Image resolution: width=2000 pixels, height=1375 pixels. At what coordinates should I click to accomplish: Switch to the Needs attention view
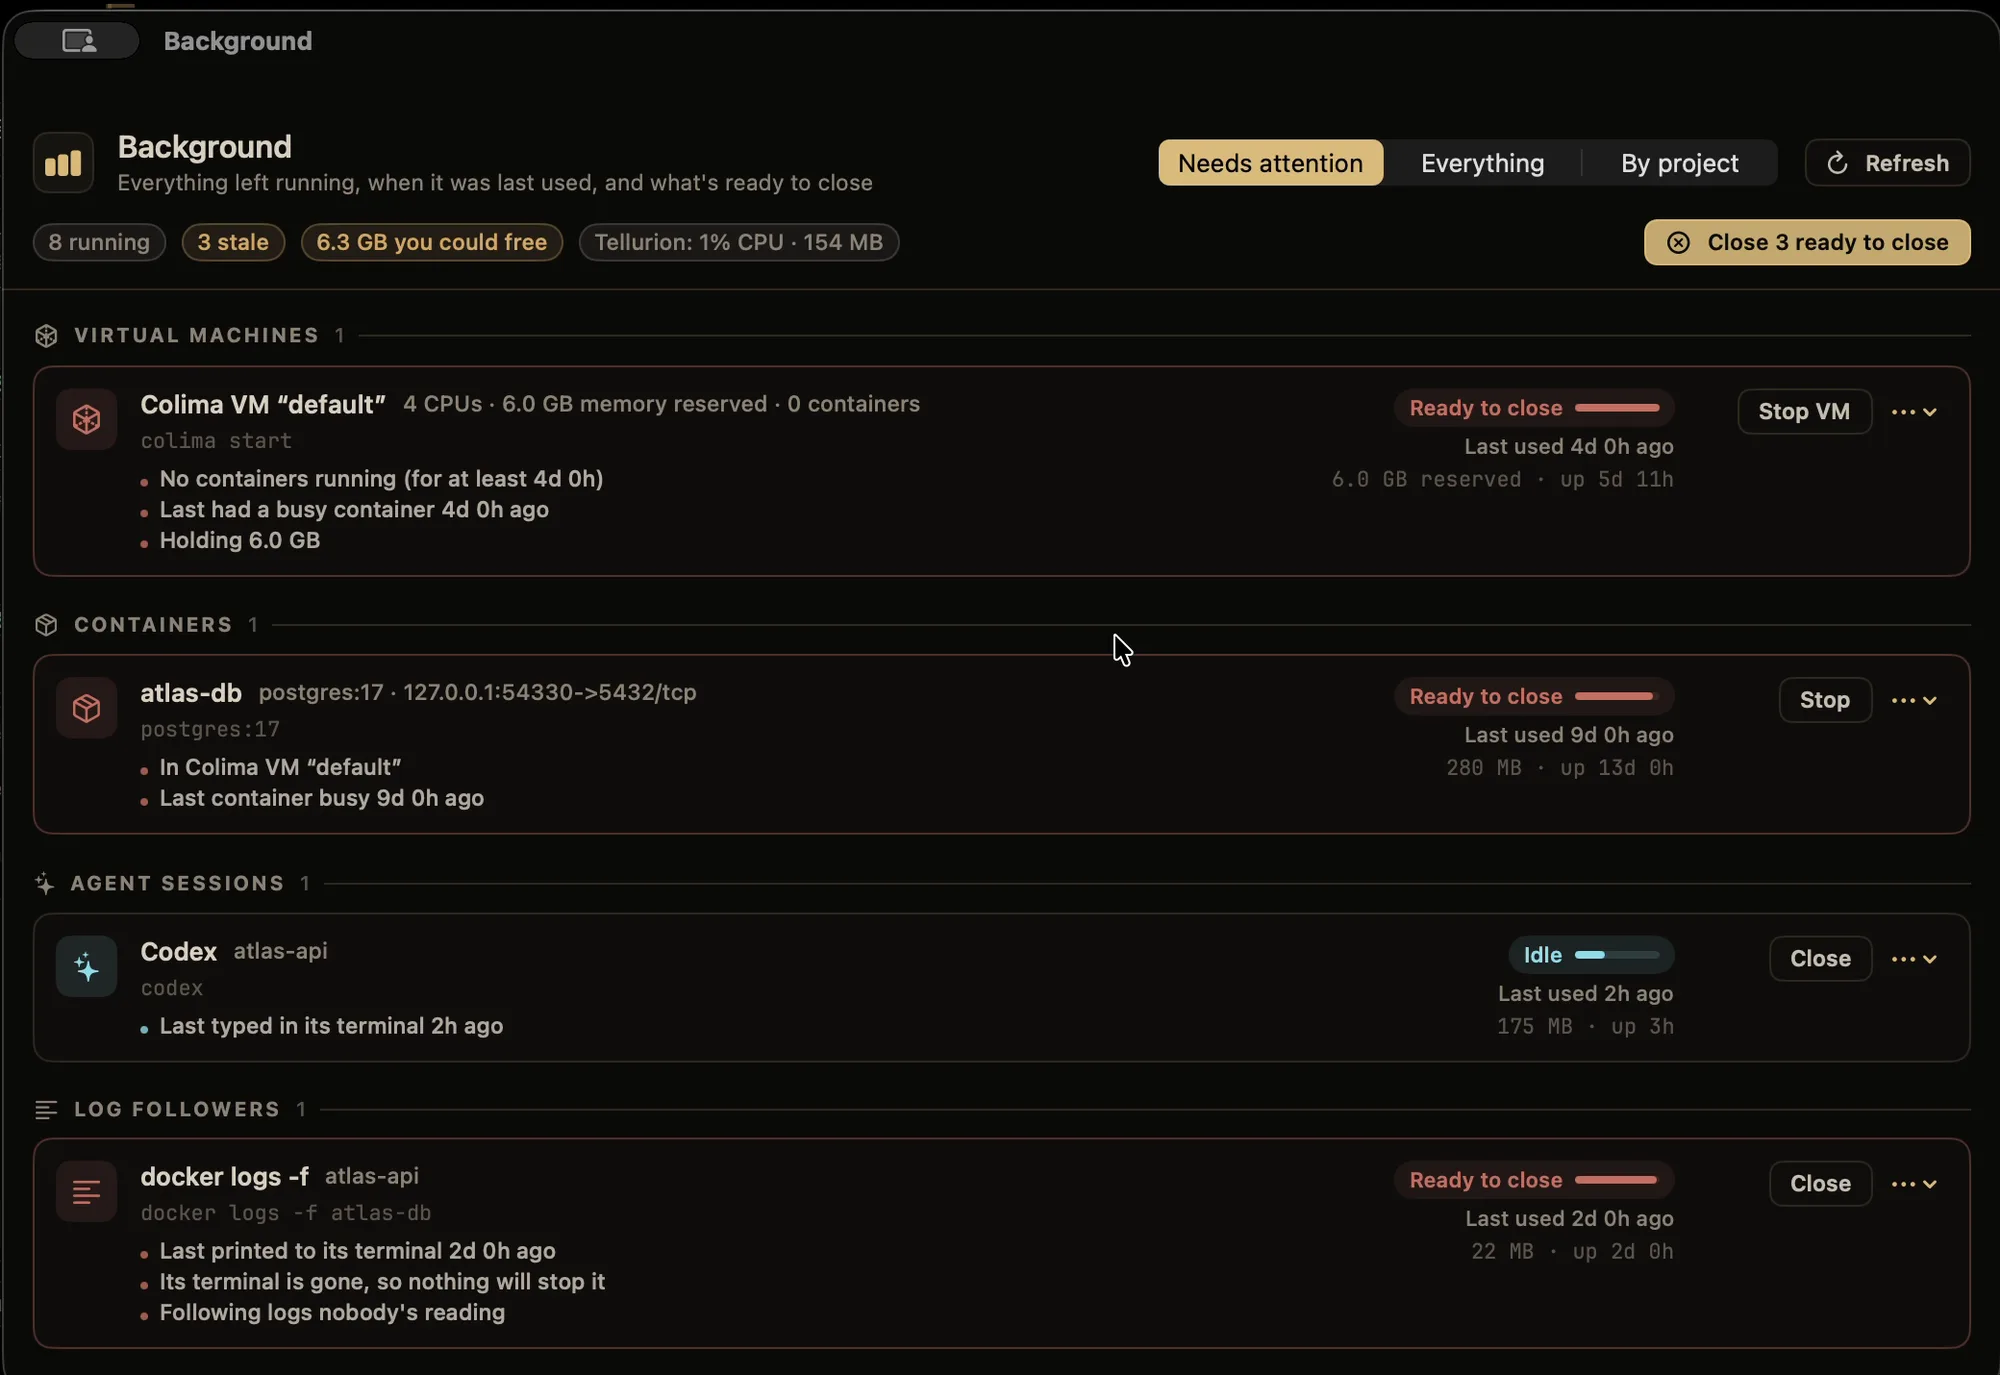[1270, 163]
